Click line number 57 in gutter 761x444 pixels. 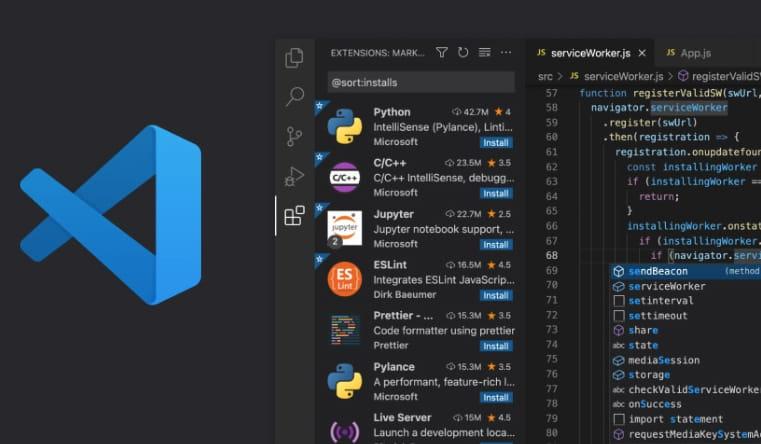coord(552,93)
